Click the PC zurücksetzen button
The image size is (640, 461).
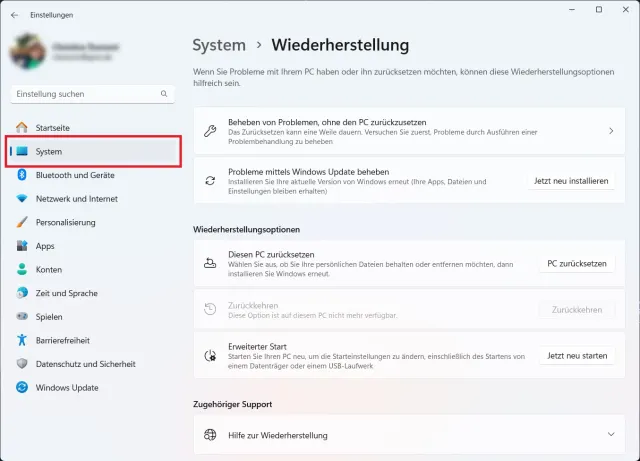(x=576, y=264)
